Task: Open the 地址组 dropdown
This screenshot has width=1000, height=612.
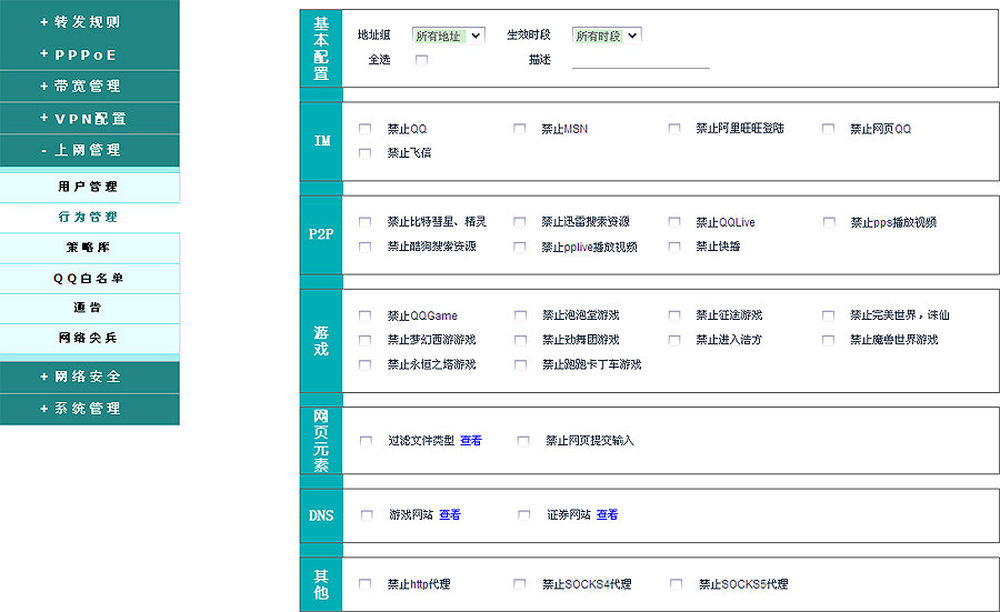Action: pos(448,35)
